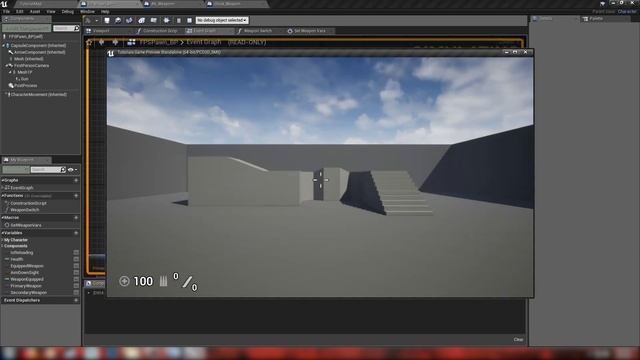Open the 'No debug object selected' dropdown
This screenshot has width=640, height=360.
pyautogui.click(x=222, y=20)
